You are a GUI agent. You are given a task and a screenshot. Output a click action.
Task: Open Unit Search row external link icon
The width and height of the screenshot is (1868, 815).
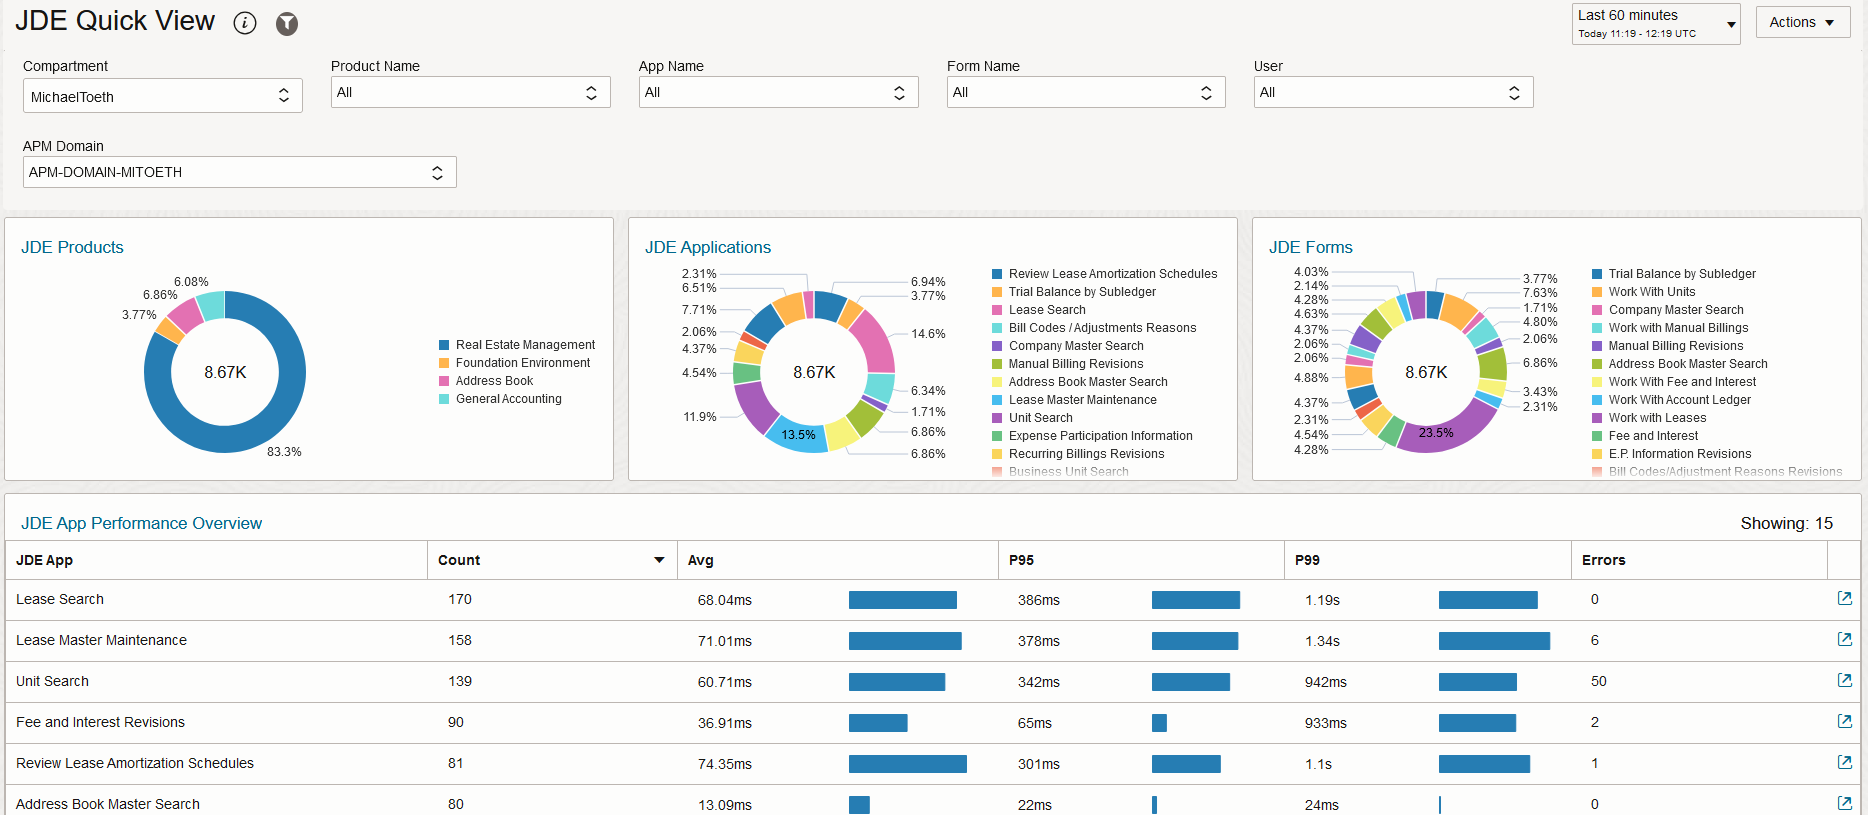(x=1845, y=680)
